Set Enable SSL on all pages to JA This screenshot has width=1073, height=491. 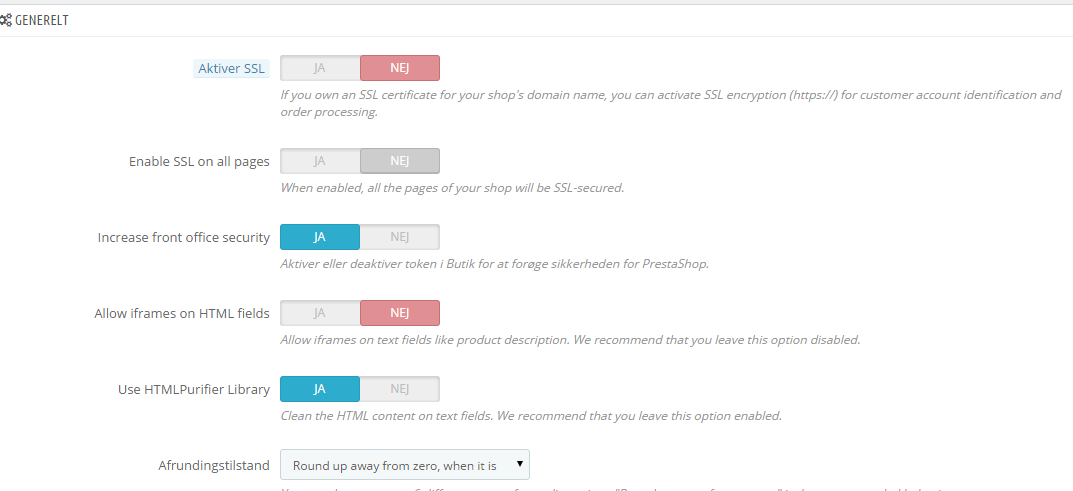[x=320, y=161]
